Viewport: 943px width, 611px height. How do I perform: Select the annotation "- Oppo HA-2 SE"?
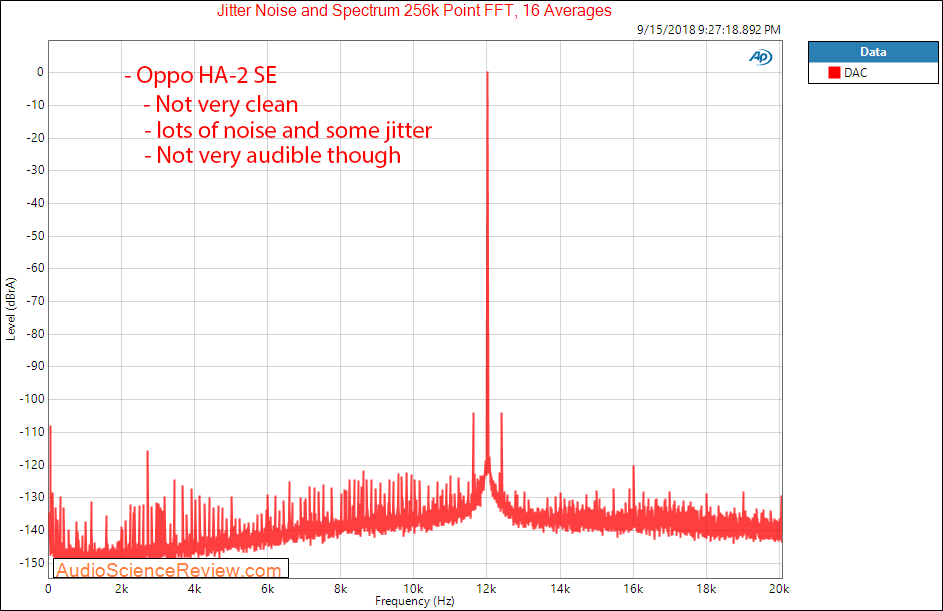[x=201, y=75]
